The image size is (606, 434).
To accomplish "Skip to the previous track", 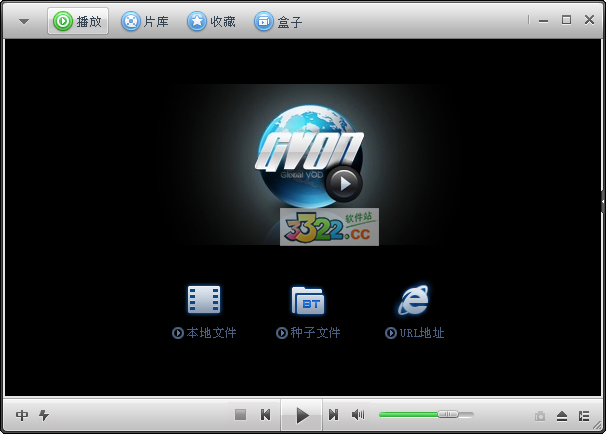I will point(266,415).
